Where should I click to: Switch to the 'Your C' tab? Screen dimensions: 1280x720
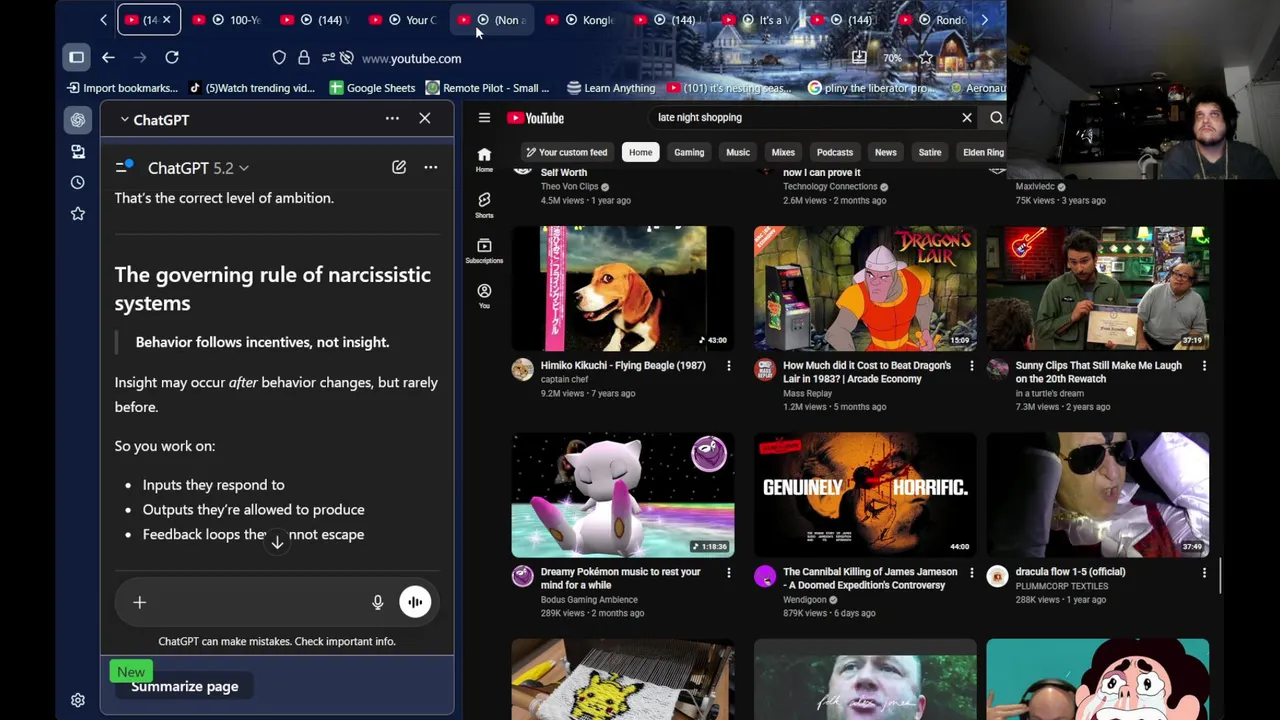pos(405,20)
